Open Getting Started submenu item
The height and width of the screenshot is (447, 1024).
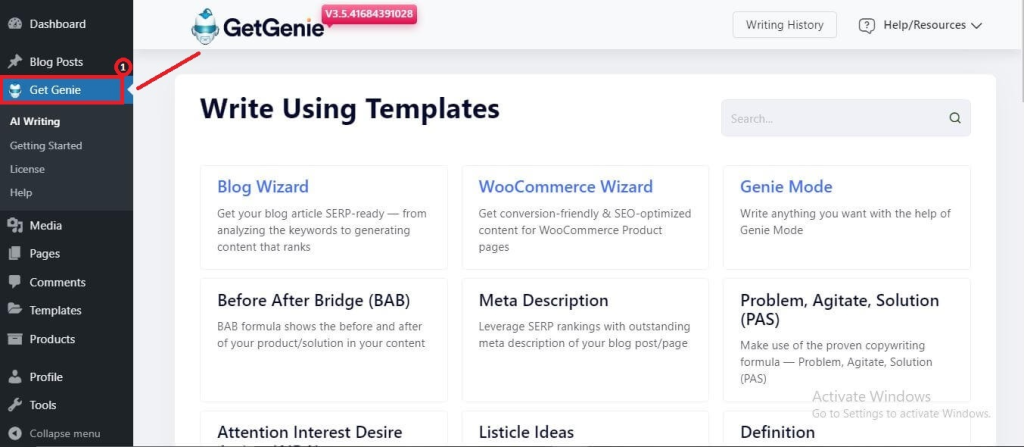pos(46,146)
